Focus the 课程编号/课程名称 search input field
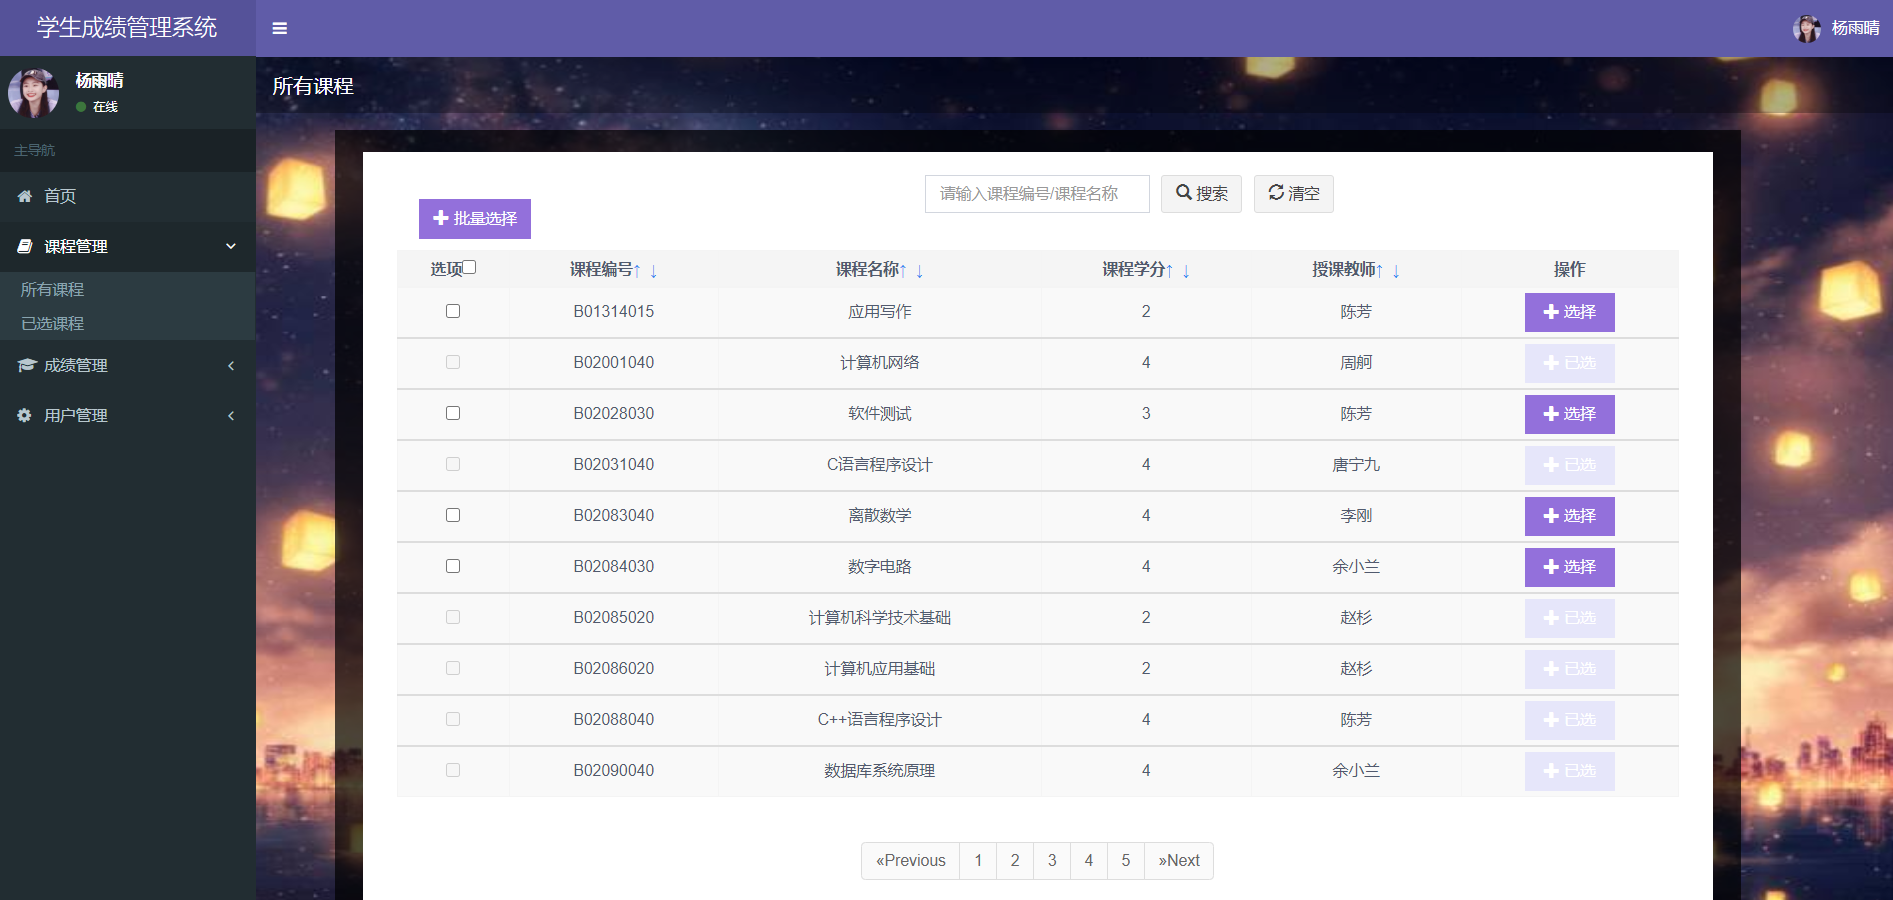 pyautogui.click(x=1037, y=194)
